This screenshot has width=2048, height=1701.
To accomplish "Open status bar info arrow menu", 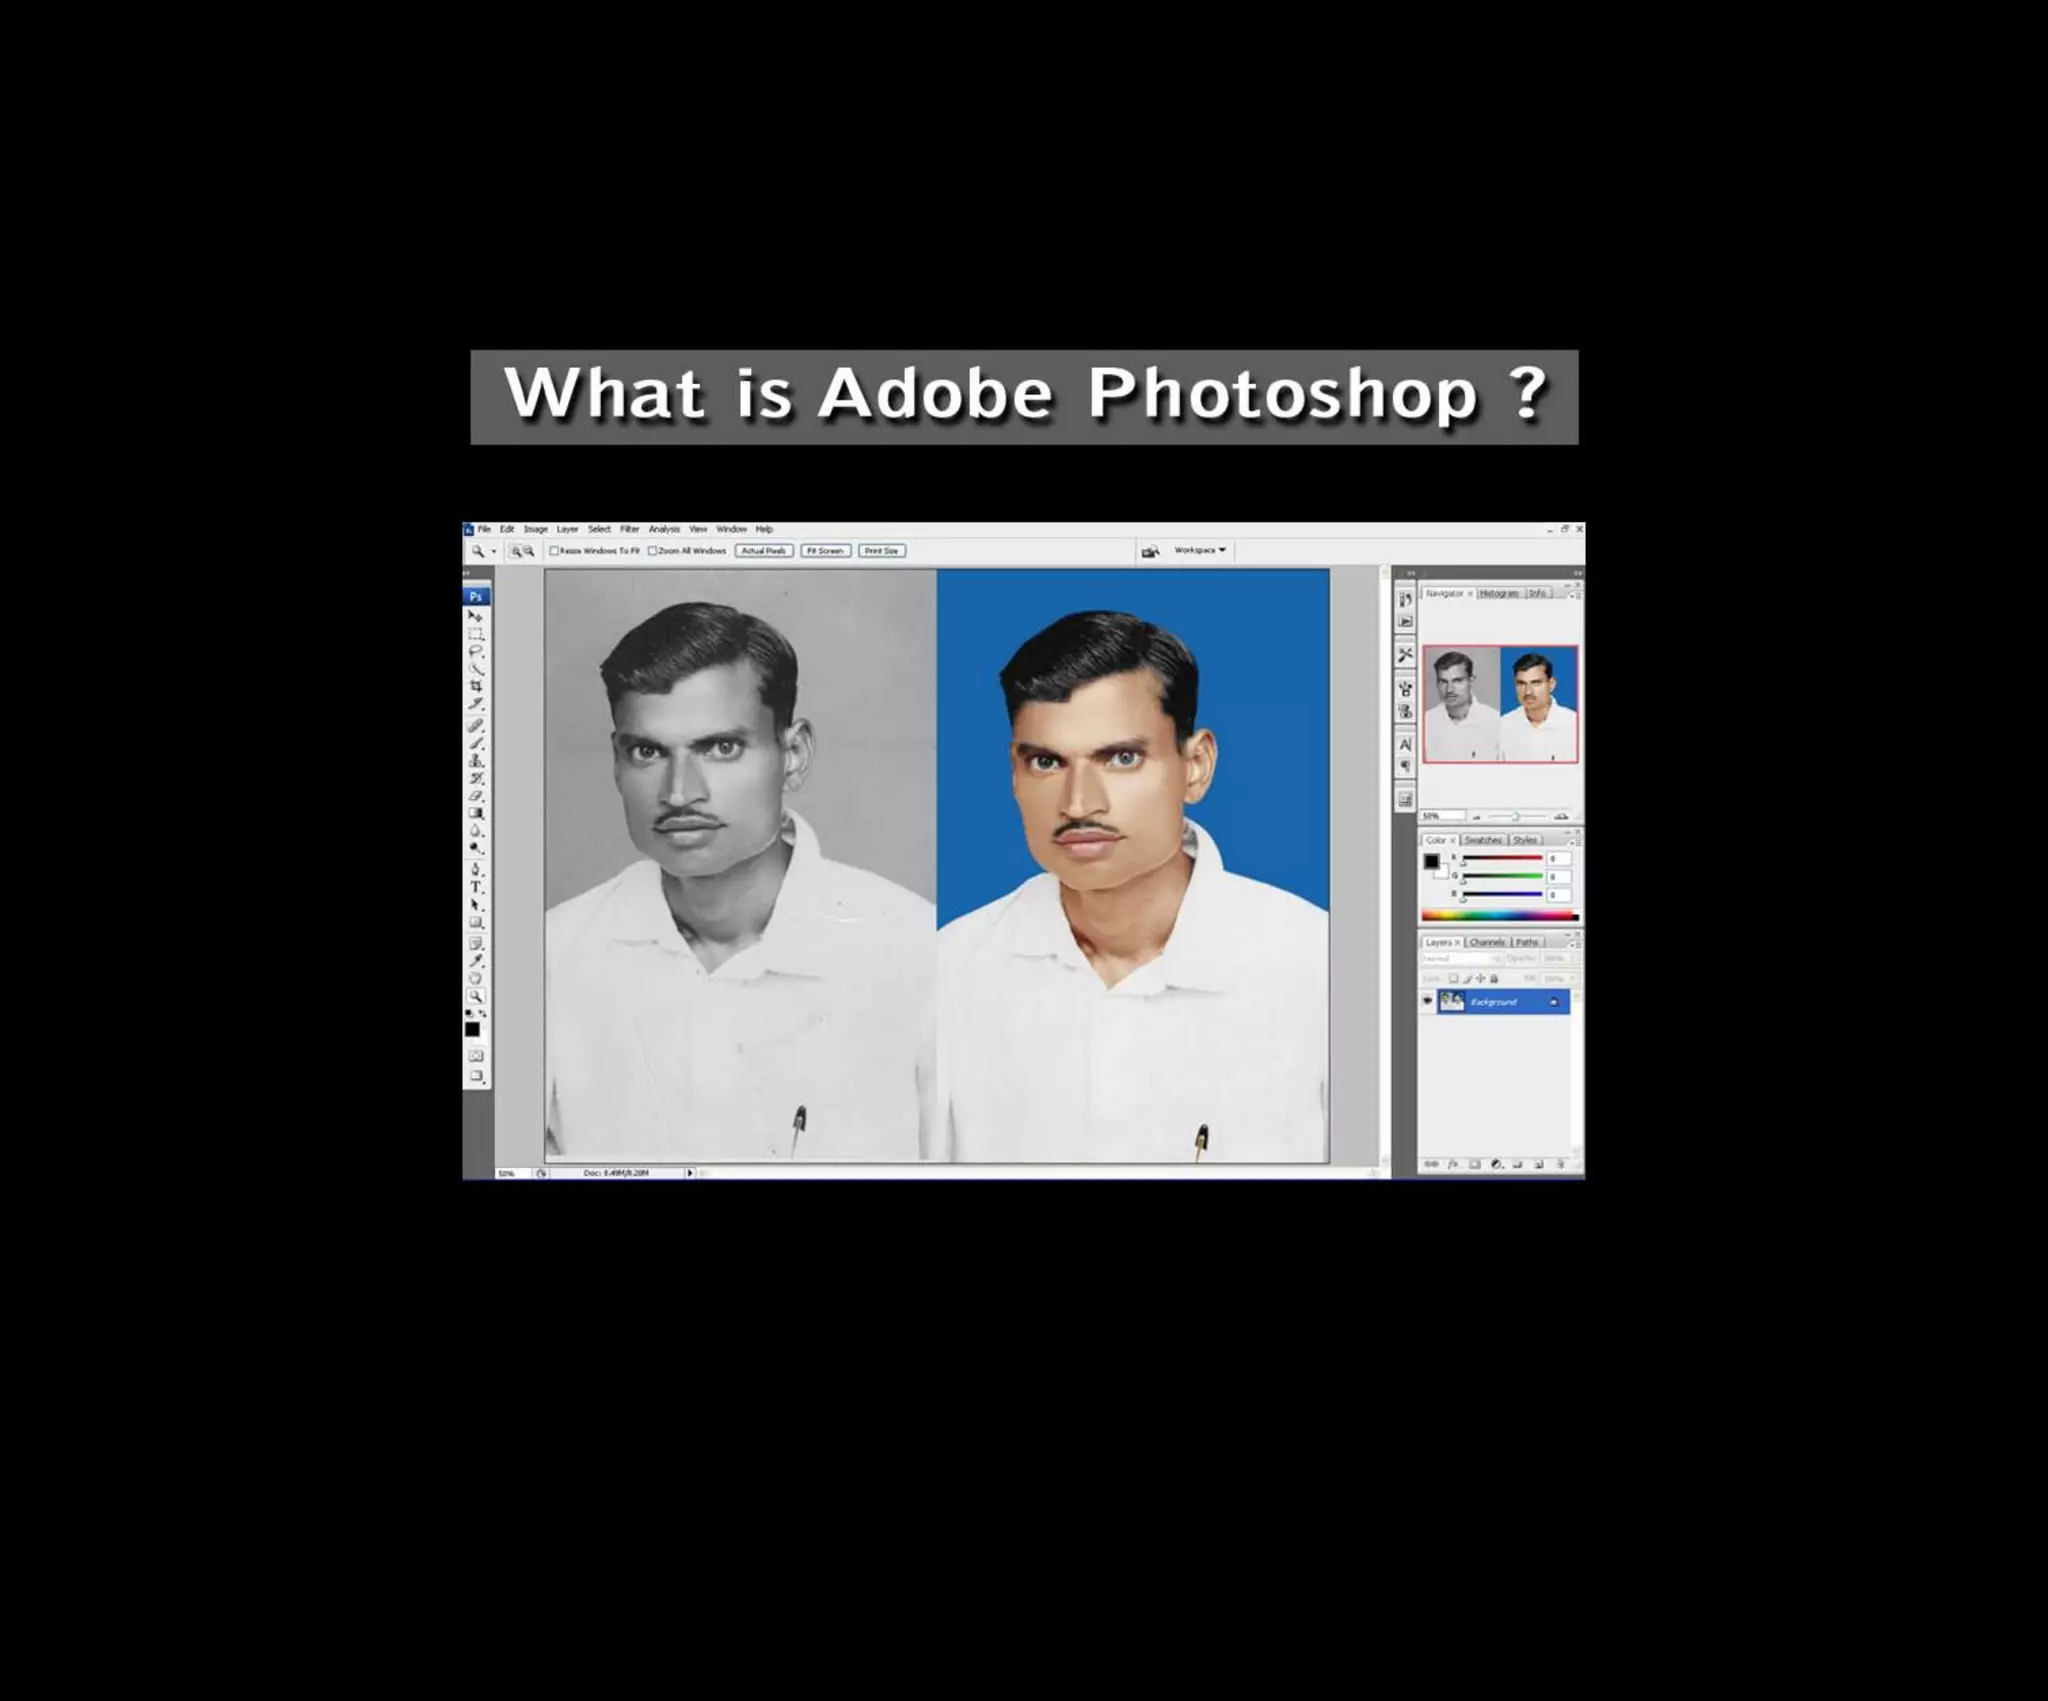I will click(690, 1173).
